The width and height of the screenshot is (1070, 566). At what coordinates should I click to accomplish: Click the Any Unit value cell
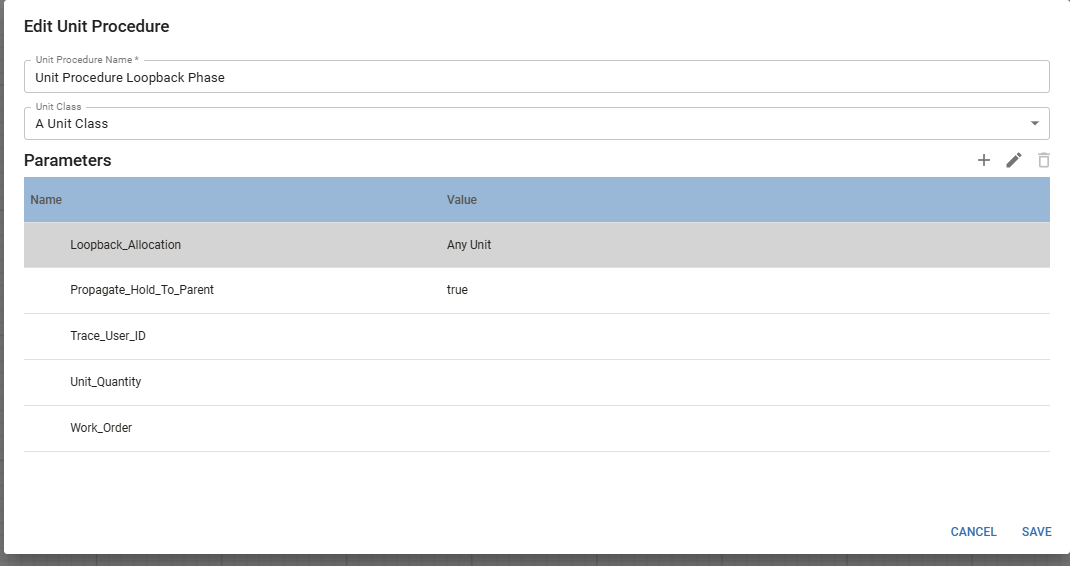469,245
